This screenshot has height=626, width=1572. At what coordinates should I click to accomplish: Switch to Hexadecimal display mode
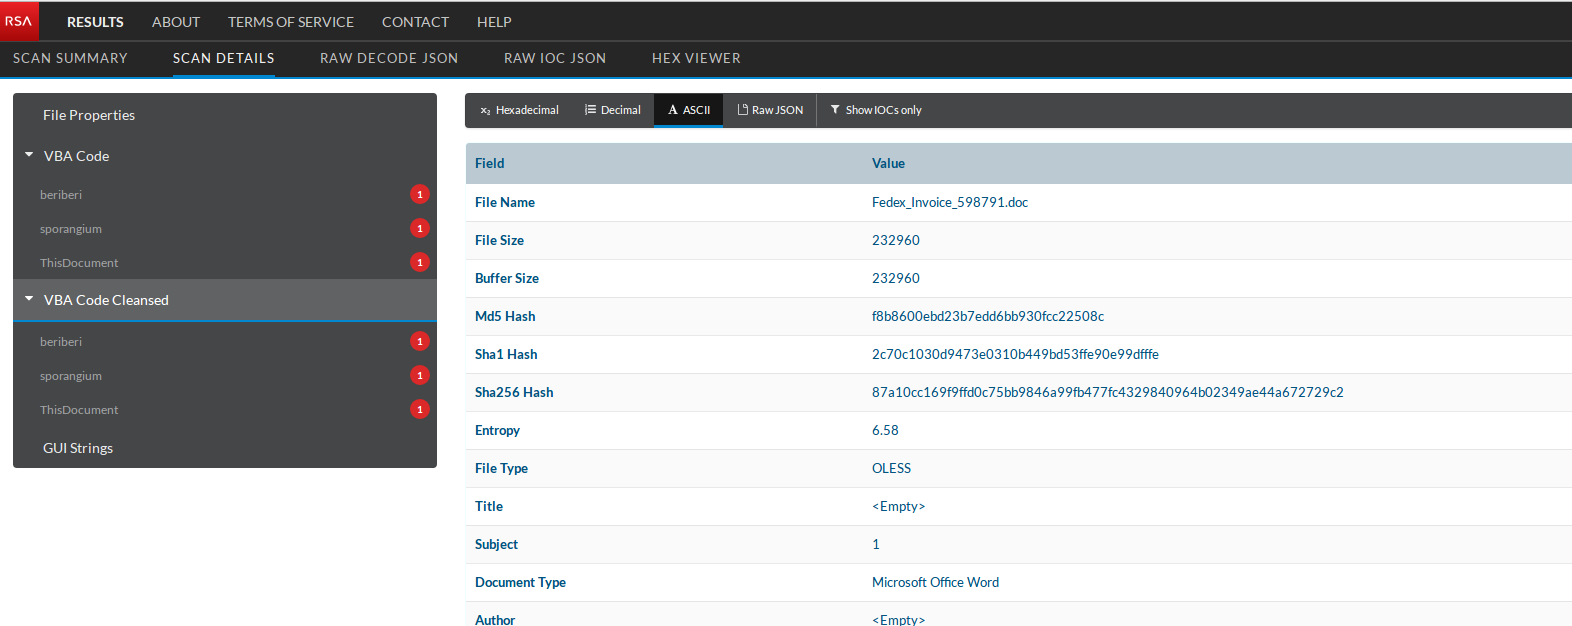[519, 110]
